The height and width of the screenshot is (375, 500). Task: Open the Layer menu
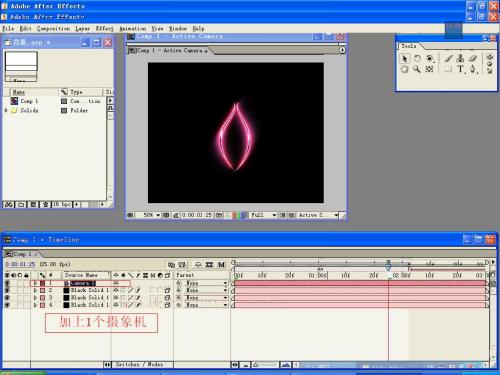coord(82,29)
